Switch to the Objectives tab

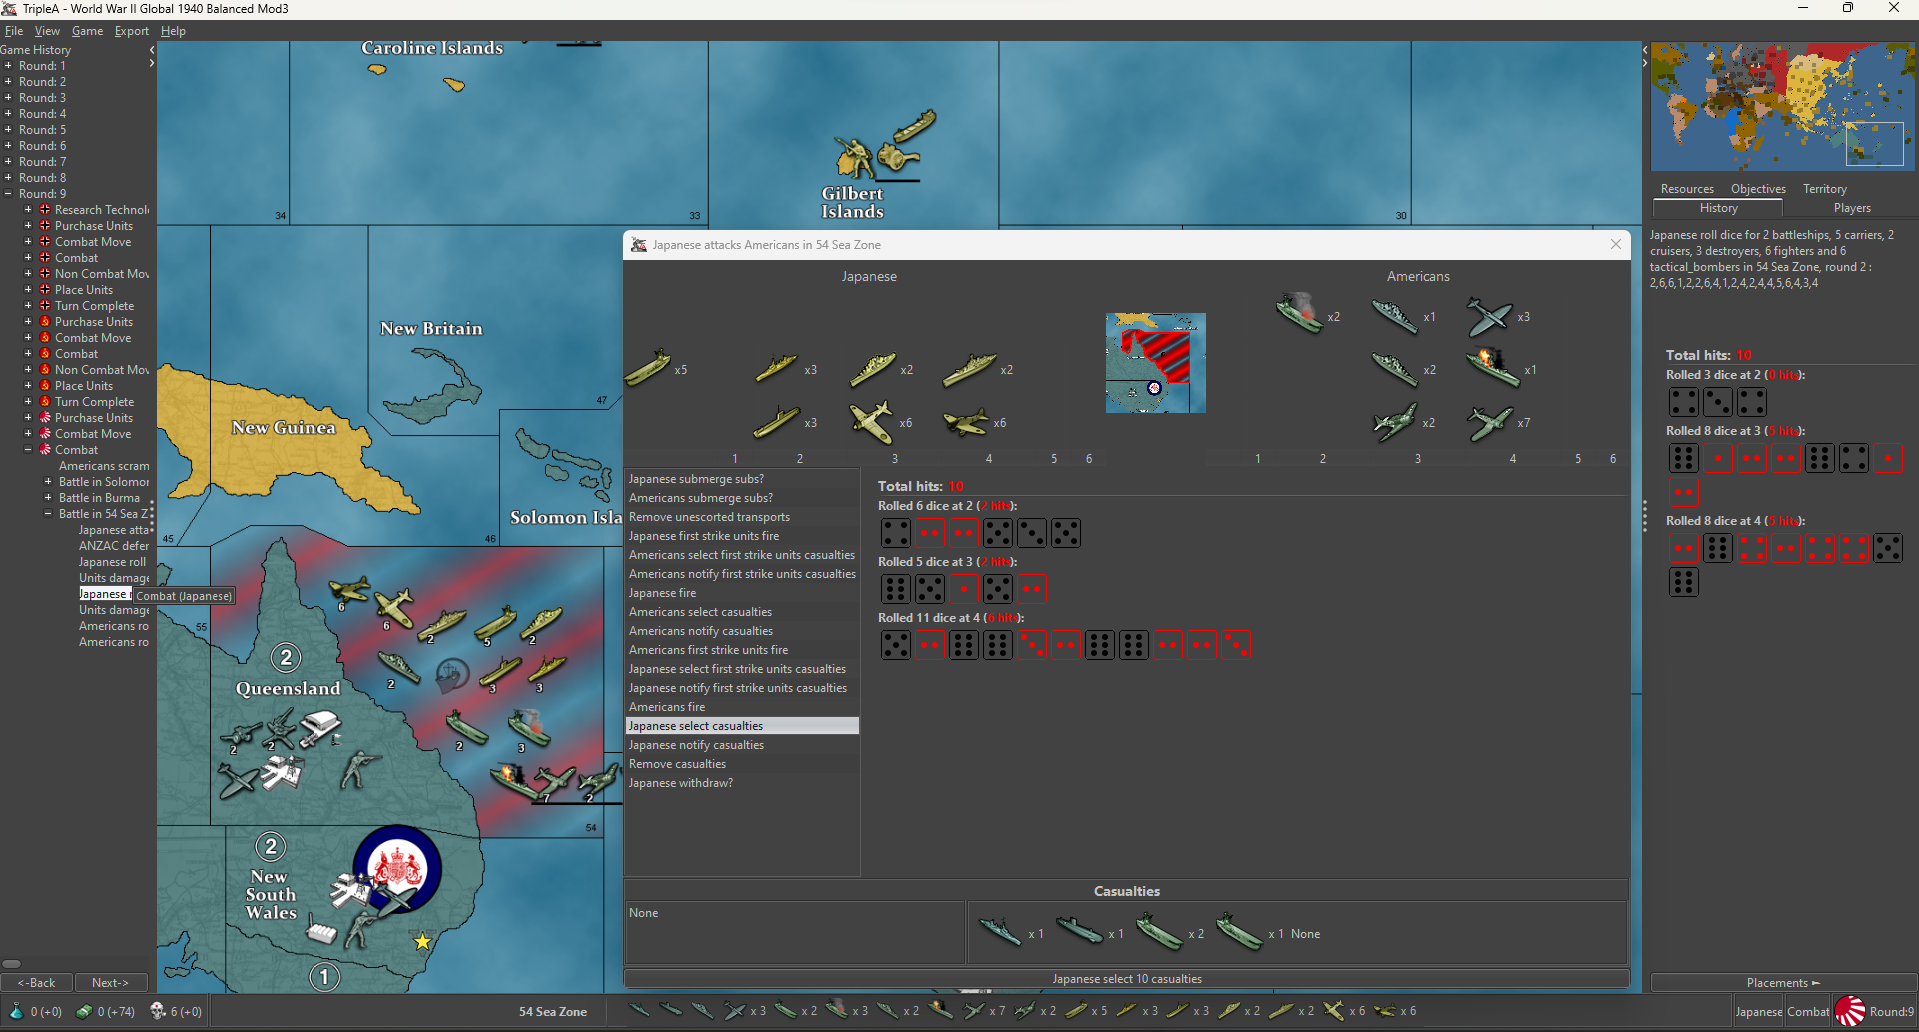pos(1758,189)
